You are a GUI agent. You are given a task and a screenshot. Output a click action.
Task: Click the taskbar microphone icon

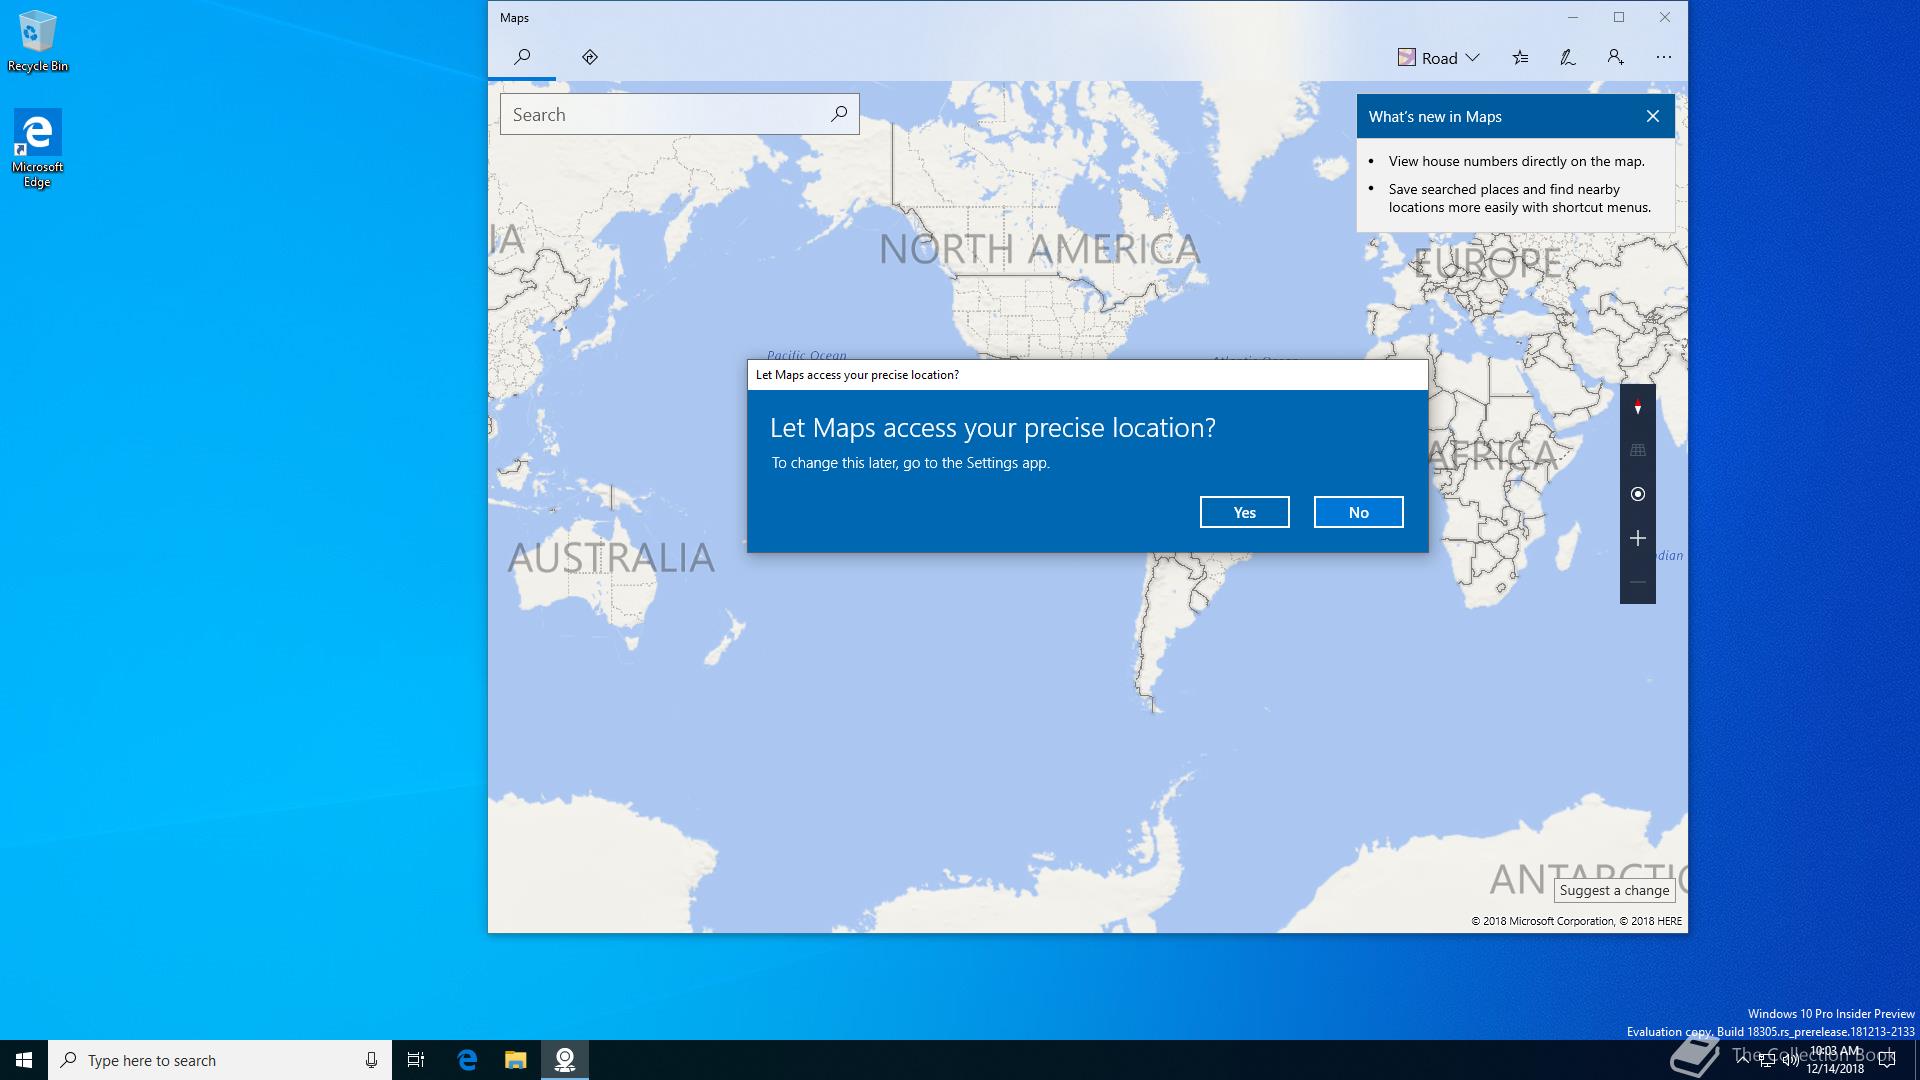point(371,1060)
